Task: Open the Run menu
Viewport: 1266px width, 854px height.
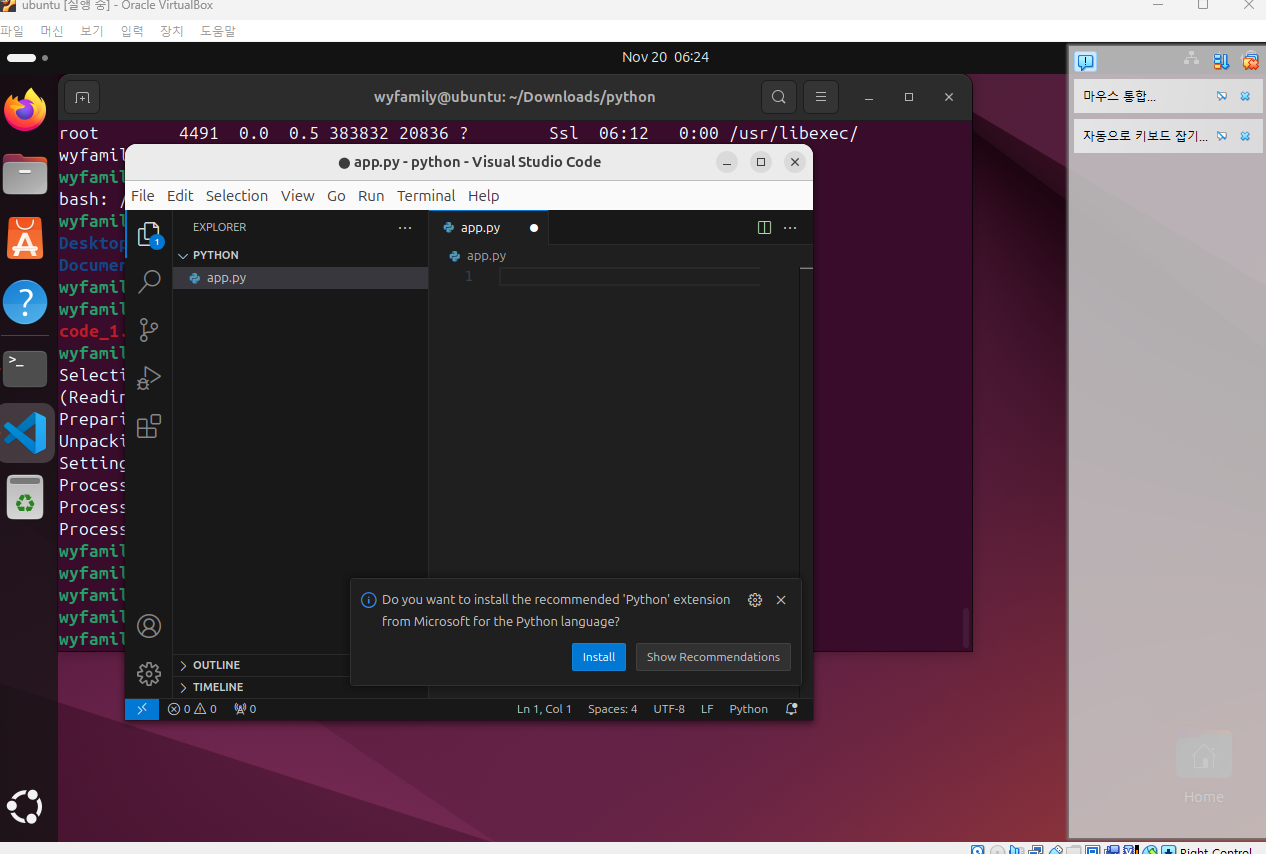Action: click(371, 196)
